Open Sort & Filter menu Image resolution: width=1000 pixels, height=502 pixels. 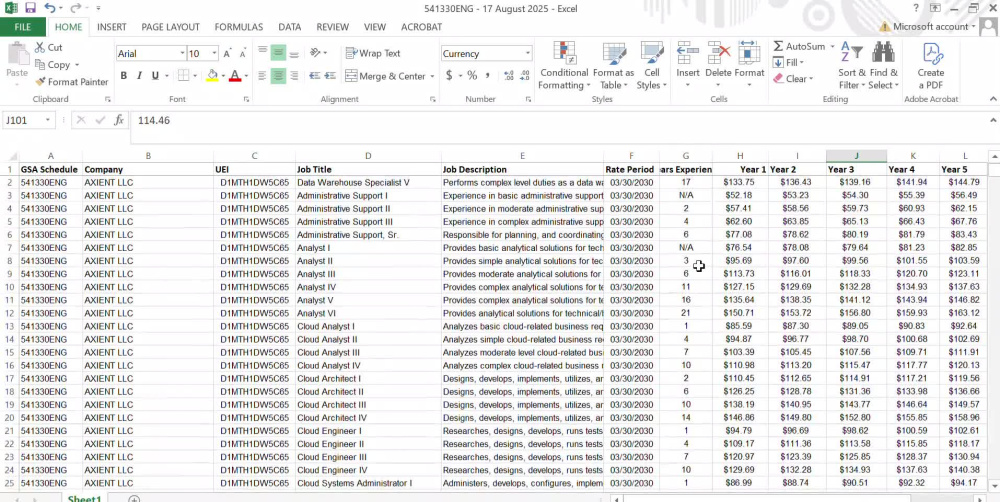pos(851,66)
